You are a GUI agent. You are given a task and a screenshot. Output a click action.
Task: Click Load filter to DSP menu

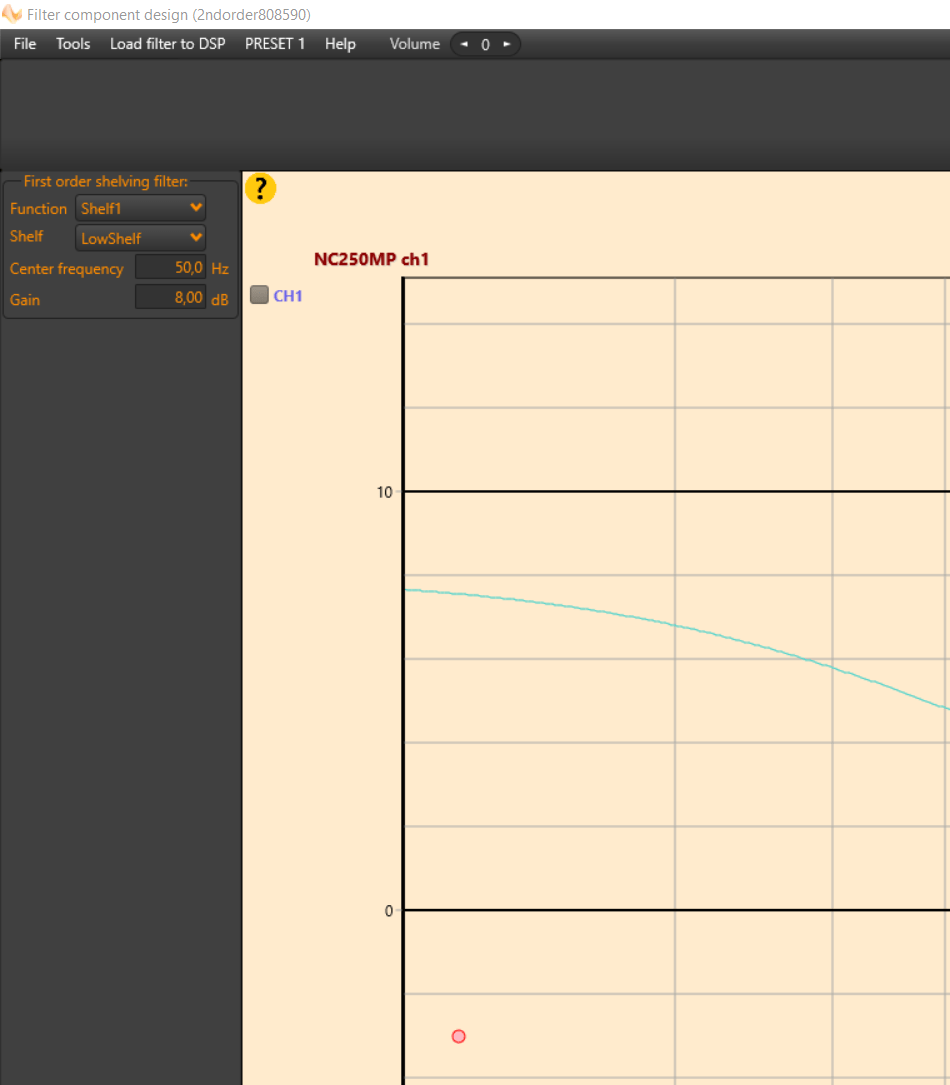(167, 44)
